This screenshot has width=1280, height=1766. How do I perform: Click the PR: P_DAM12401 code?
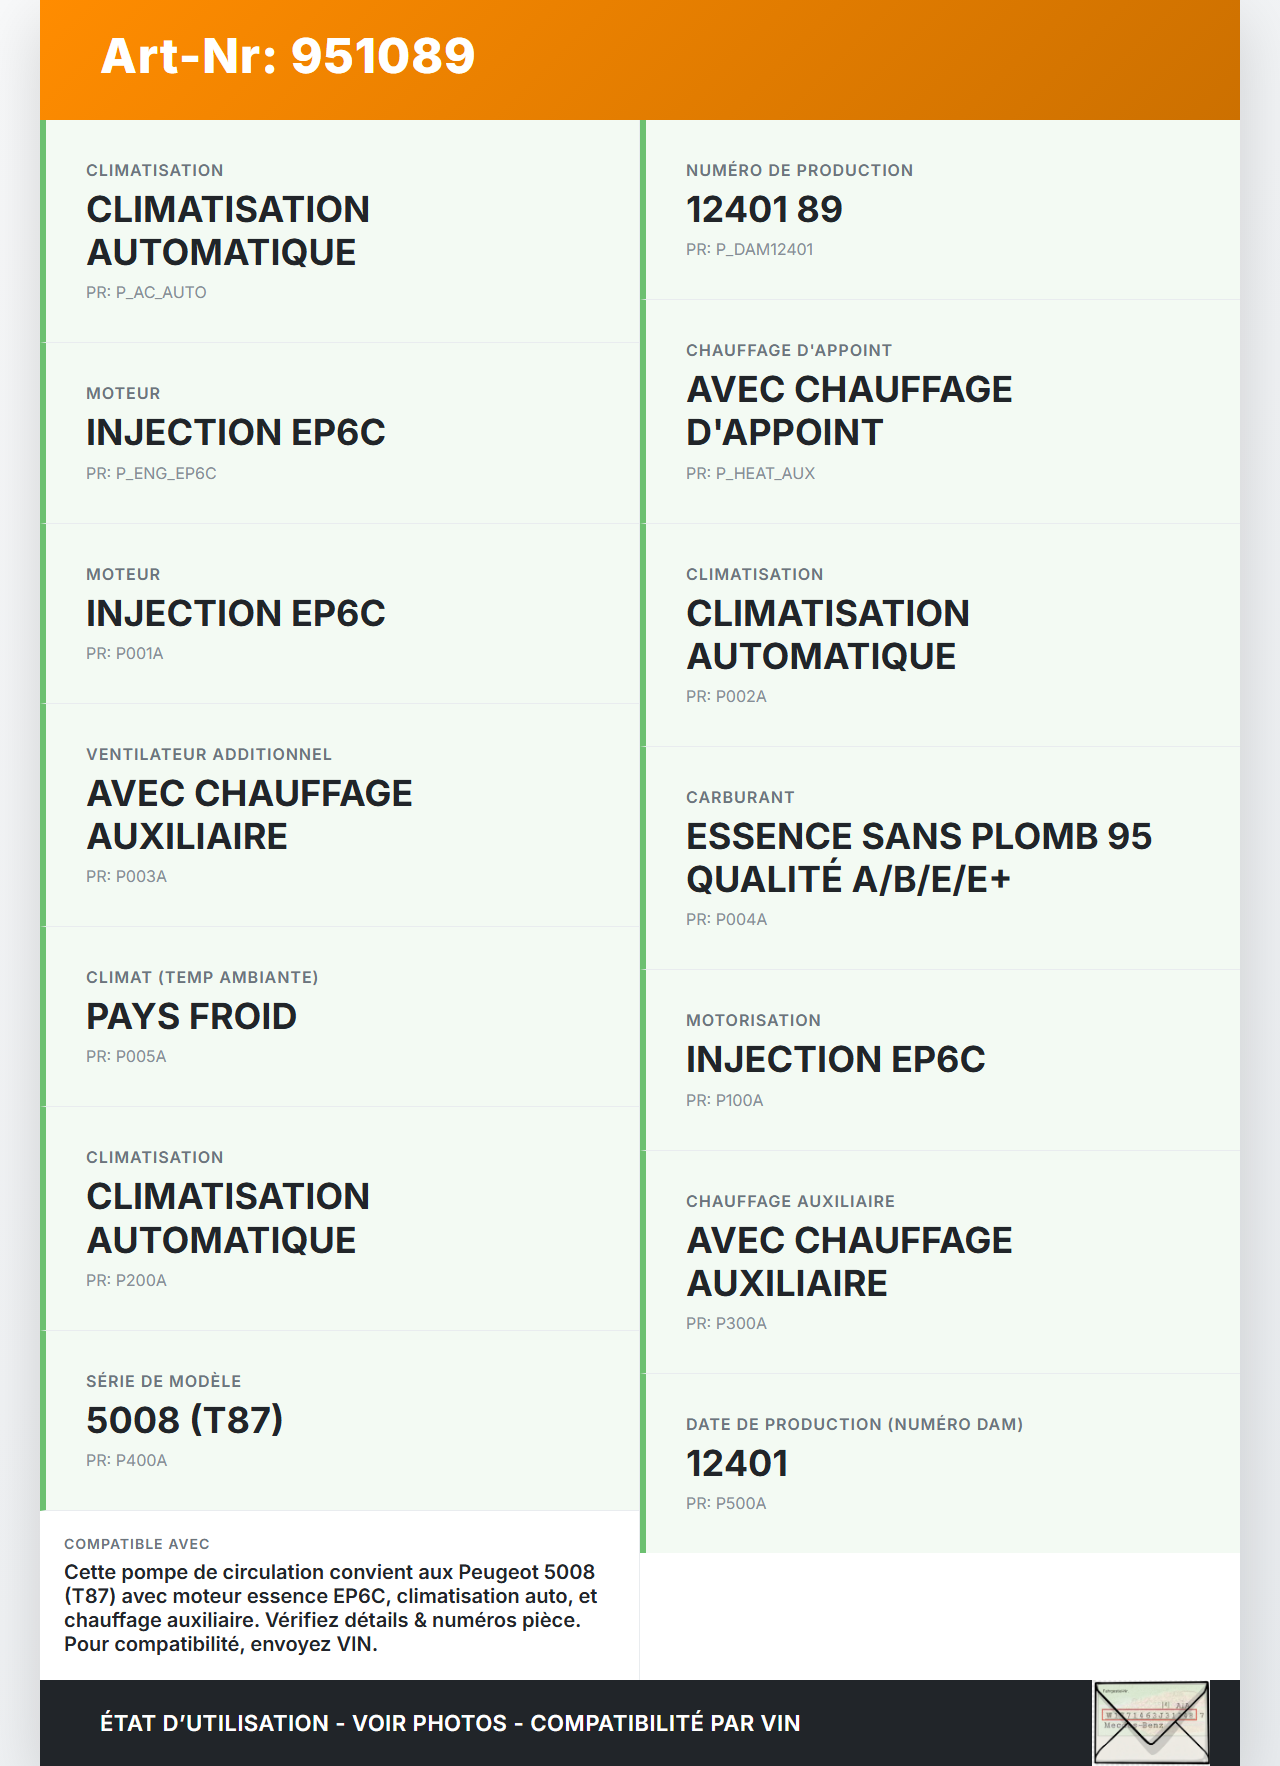tap(749, 249)
